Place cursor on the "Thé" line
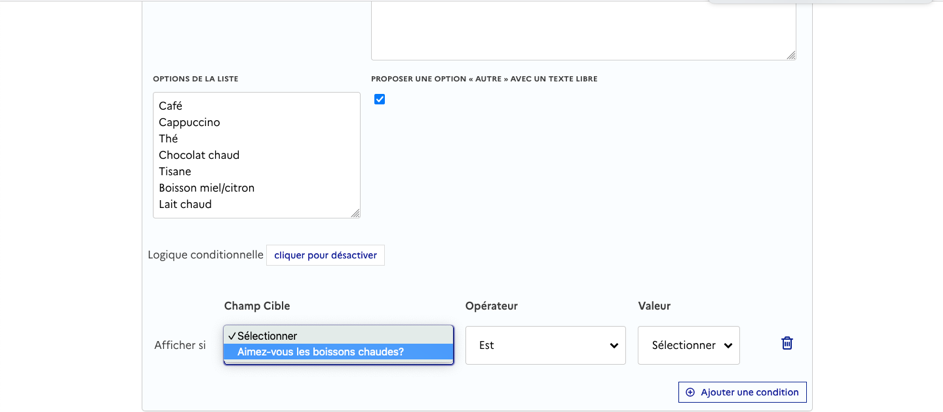Image resolution: width=943 pixels, height=412 pixels. click(x=170, y=139)
